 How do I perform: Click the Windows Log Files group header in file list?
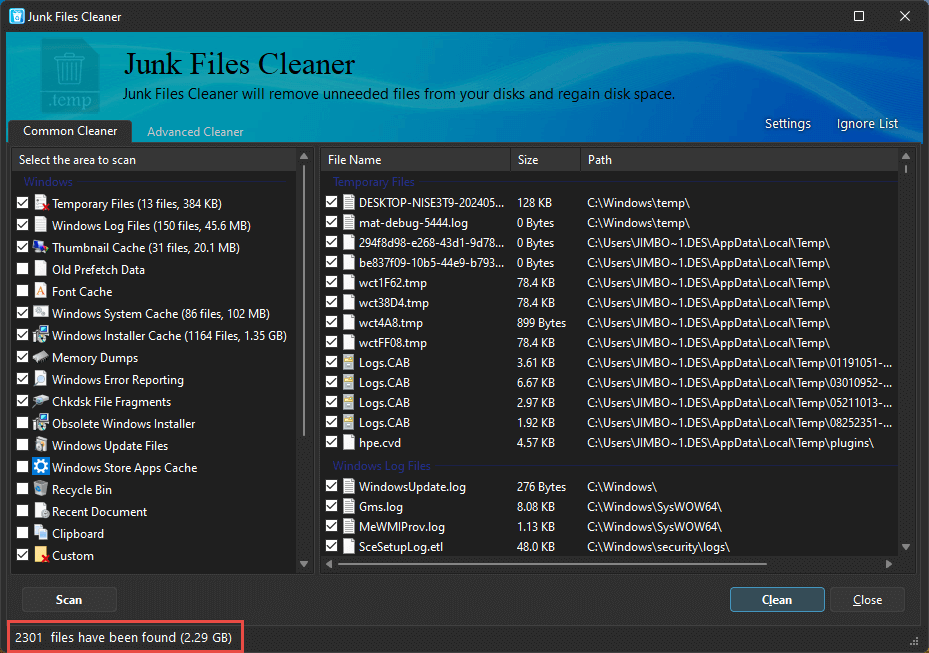381,466
